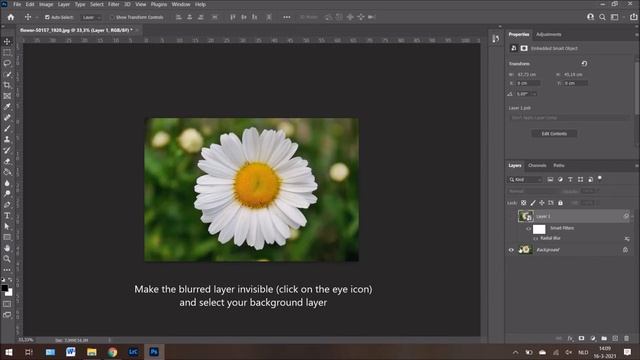Select the Zoom tool in the toolbox
The height and width of the screenshot is (360, 640).
7,259
